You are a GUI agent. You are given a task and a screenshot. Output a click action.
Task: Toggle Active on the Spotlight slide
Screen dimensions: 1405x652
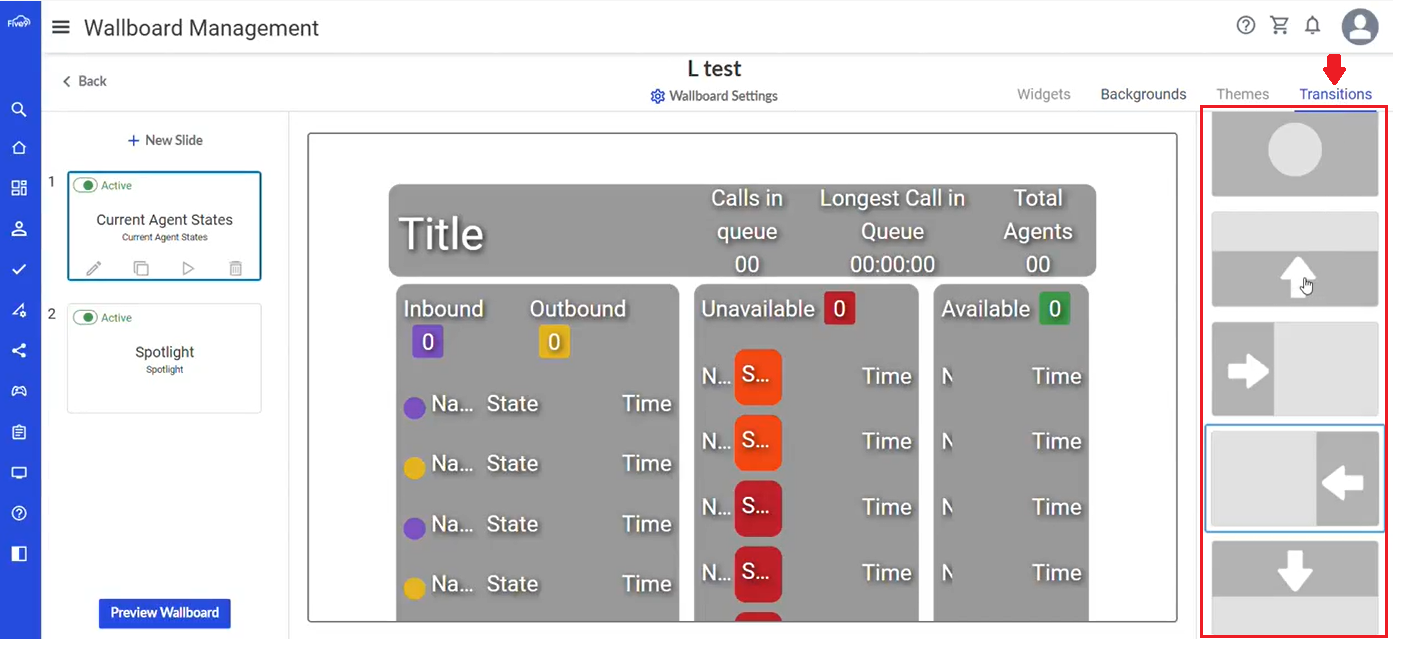pyautogui.click(x=86, y=317)
